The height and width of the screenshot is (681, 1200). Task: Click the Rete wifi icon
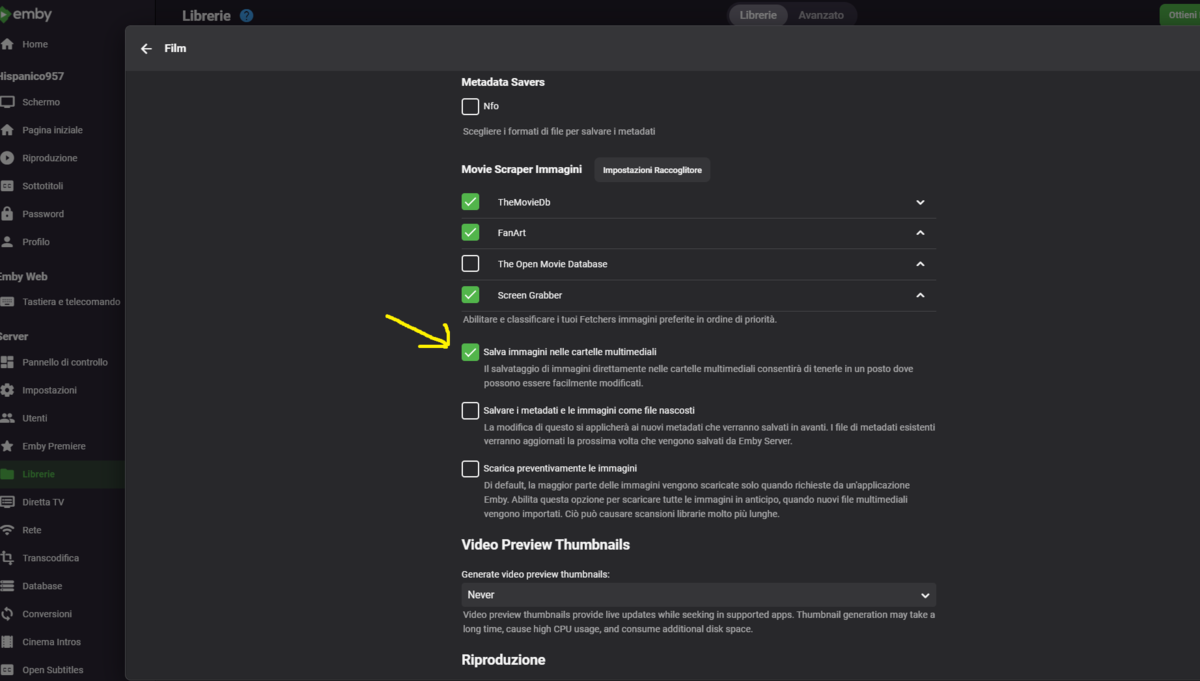click(8, 530)
